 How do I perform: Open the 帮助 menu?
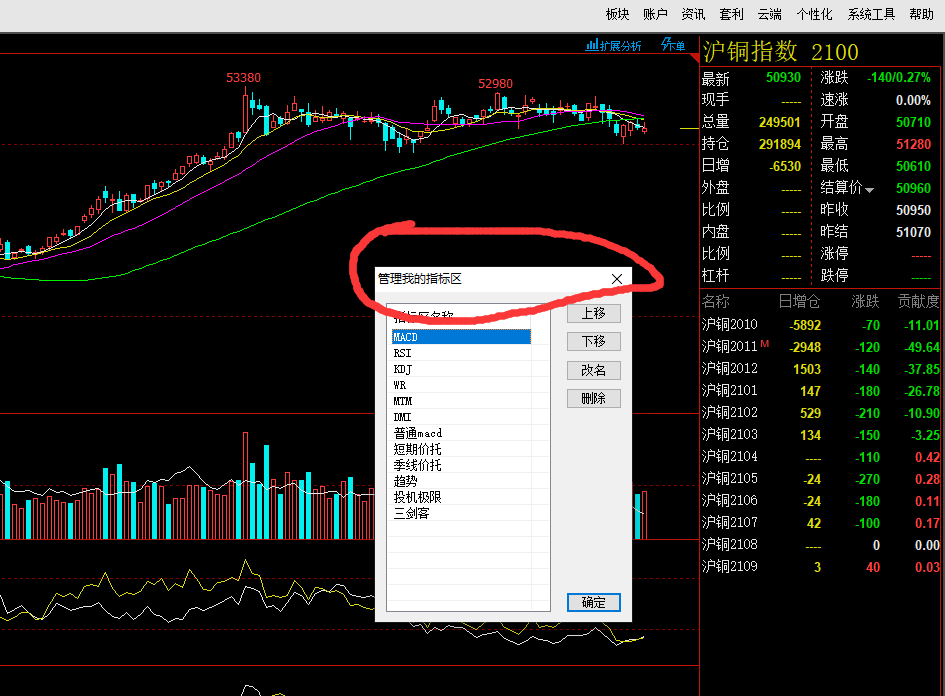921,14
